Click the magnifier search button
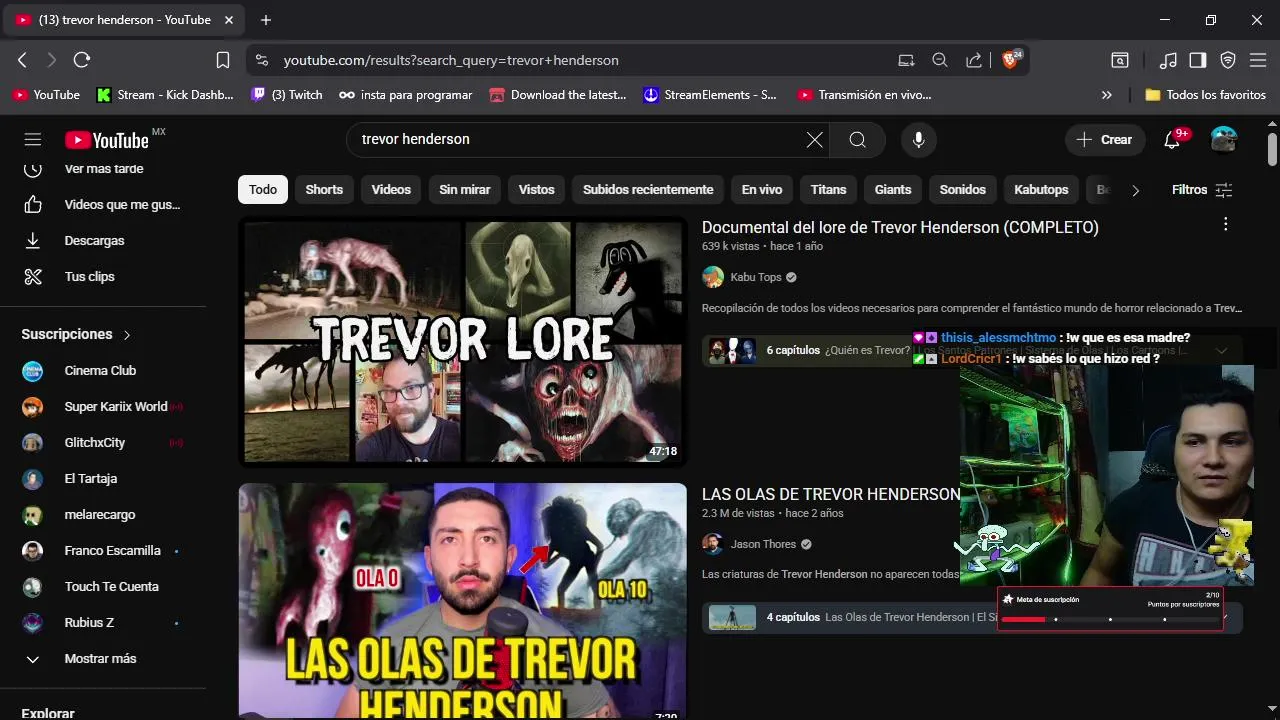The height and width of the screenshot is (720, 1280). coord(857,140)
